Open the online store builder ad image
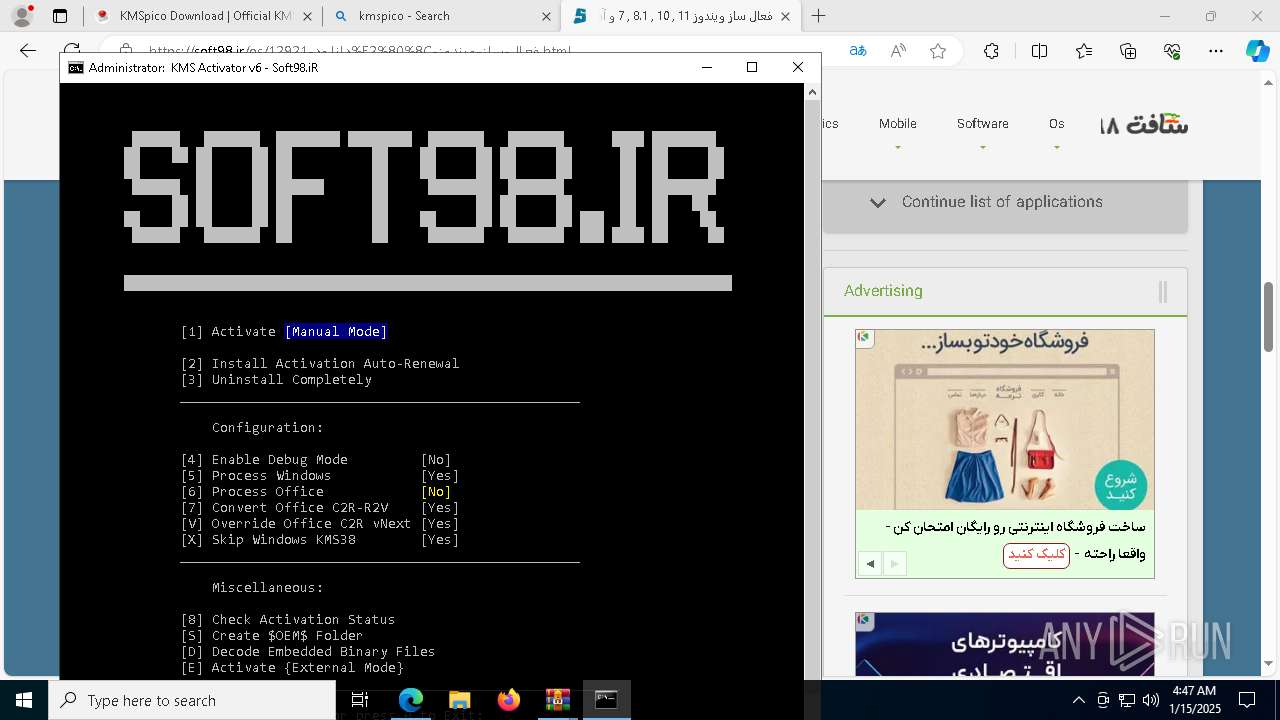1280x720 pixels. [1005, 420]
